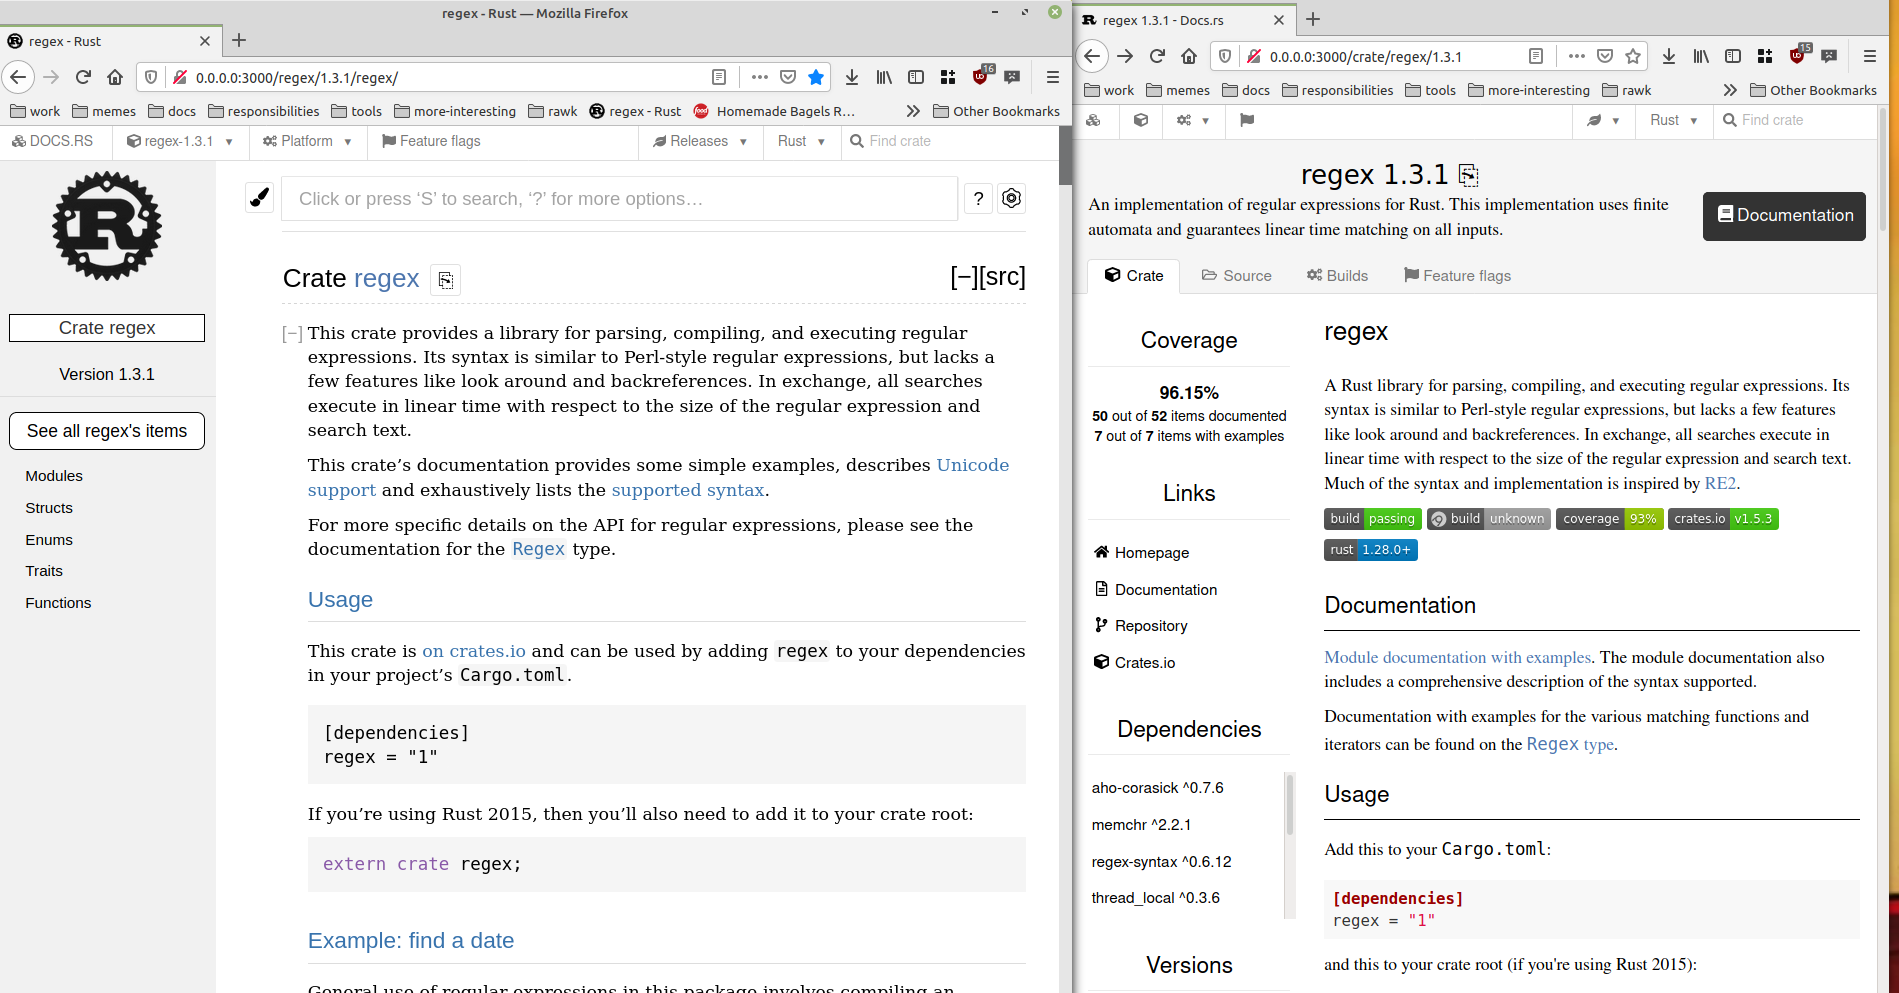Screen dimensions: 1899x993
Task: Open library icon in left Firefox window
Action: 884,77
